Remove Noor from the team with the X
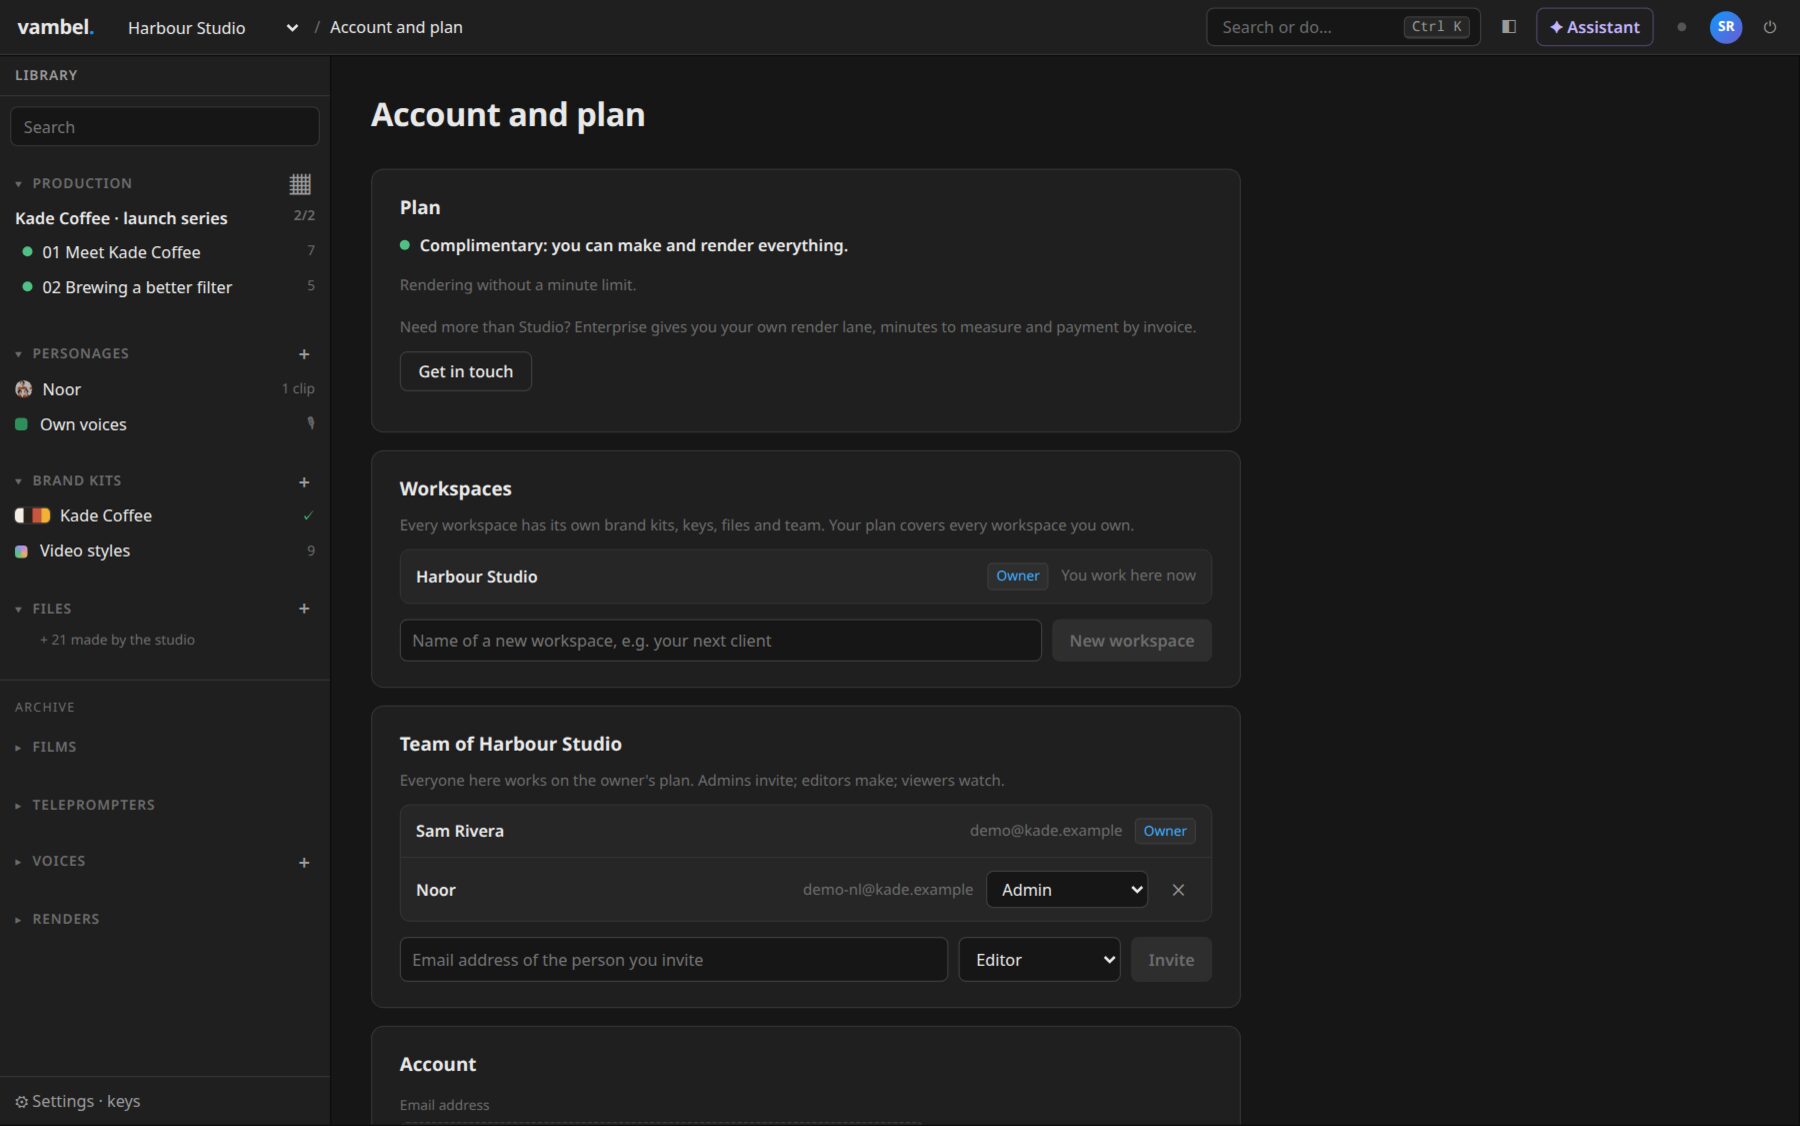 1178,890
